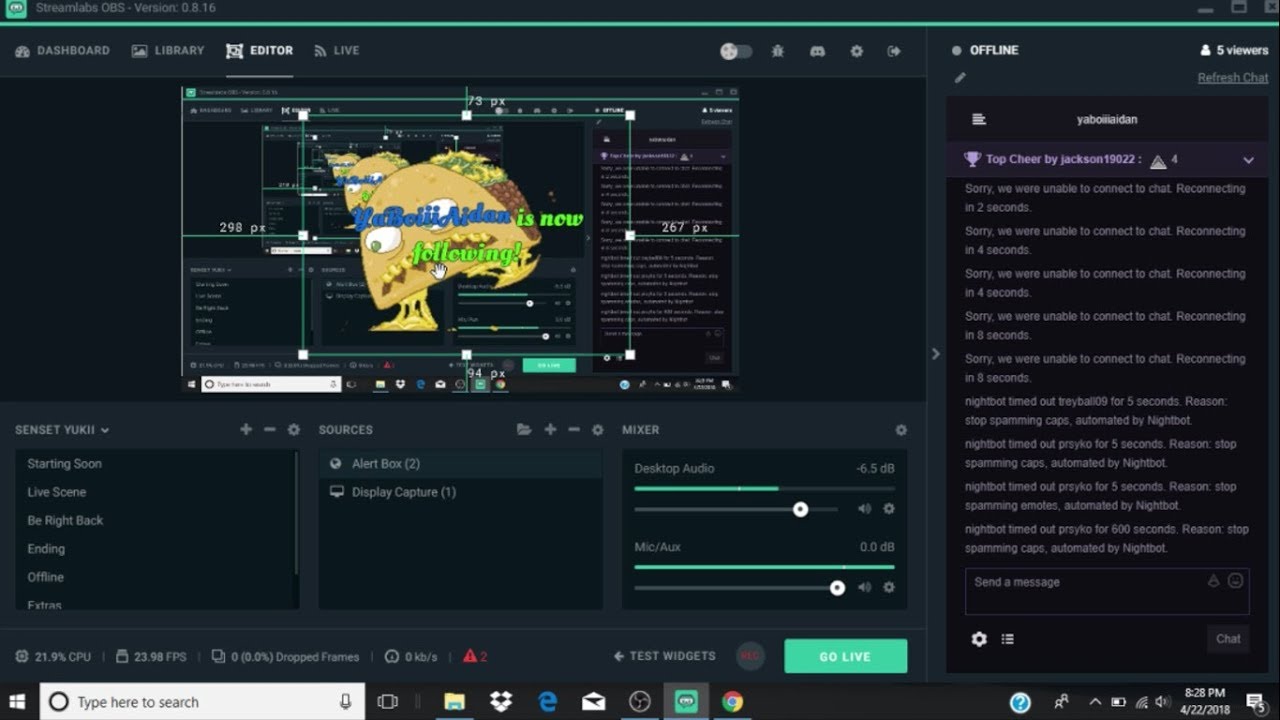Open the chat rooms menu icon
The width and height of the screenshot is (1280, 720).
coord(979,119)
